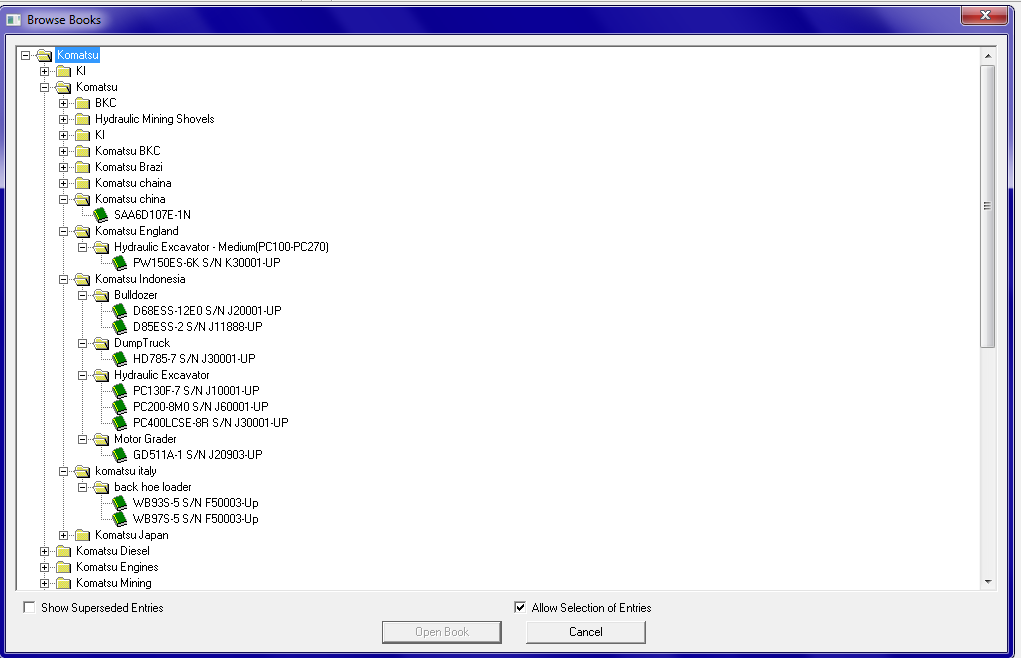Select the Hydraulic Excavator label under Indonesia
The width and height of the screenshot is (1021, 658).
[x=161, y=375]
